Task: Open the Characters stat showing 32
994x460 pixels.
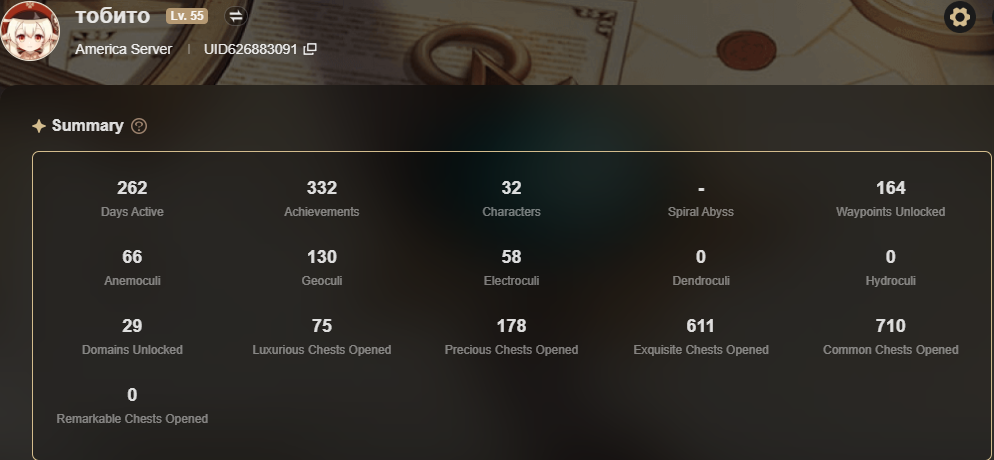Action: point(511,199)
